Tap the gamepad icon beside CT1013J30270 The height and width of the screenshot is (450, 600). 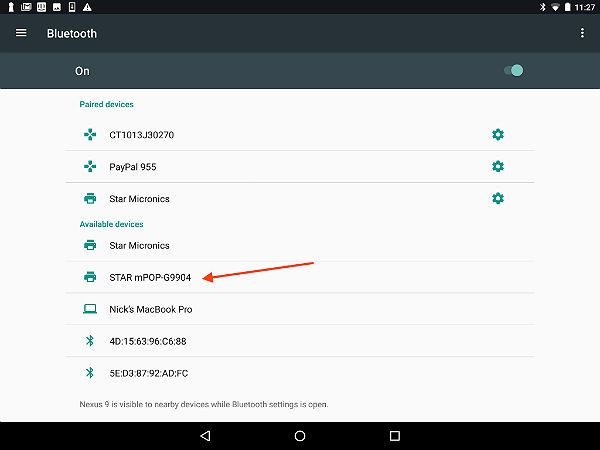[x=90, y=135]
